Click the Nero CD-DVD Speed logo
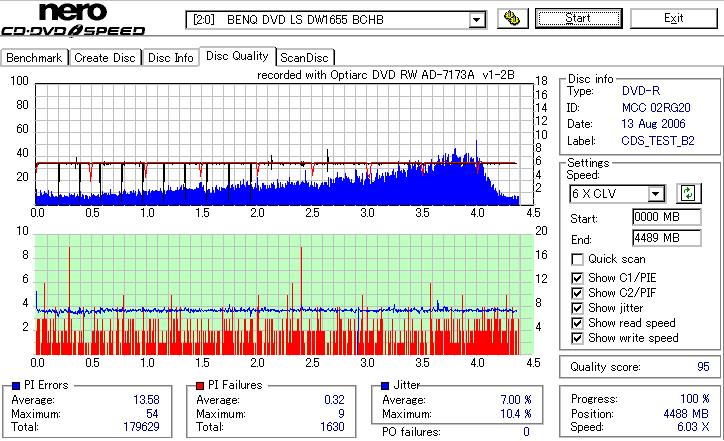The width and height of the screenshot is (724, 441). coord(73,19)
